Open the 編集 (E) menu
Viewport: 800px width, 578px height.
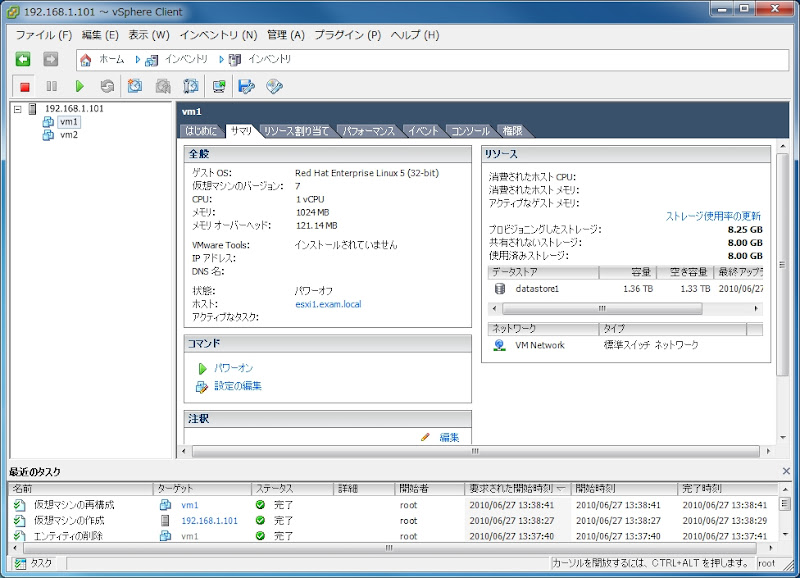point(100,35)
